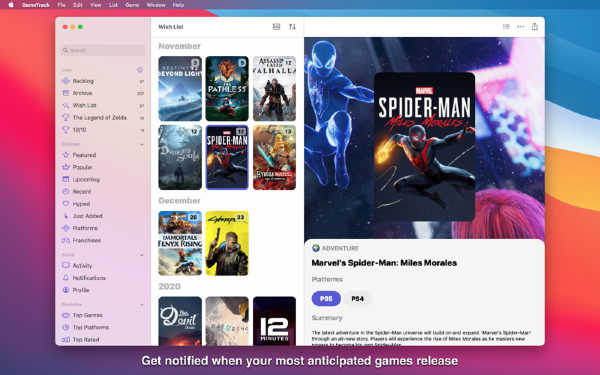Click the share icon

point(535,26)
